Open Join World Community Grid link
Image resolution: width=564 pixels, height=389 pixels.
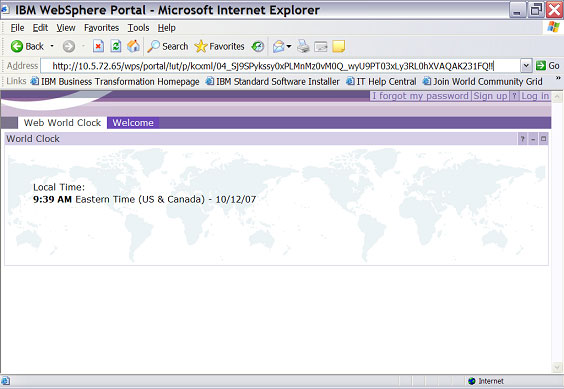coord(483,82)
